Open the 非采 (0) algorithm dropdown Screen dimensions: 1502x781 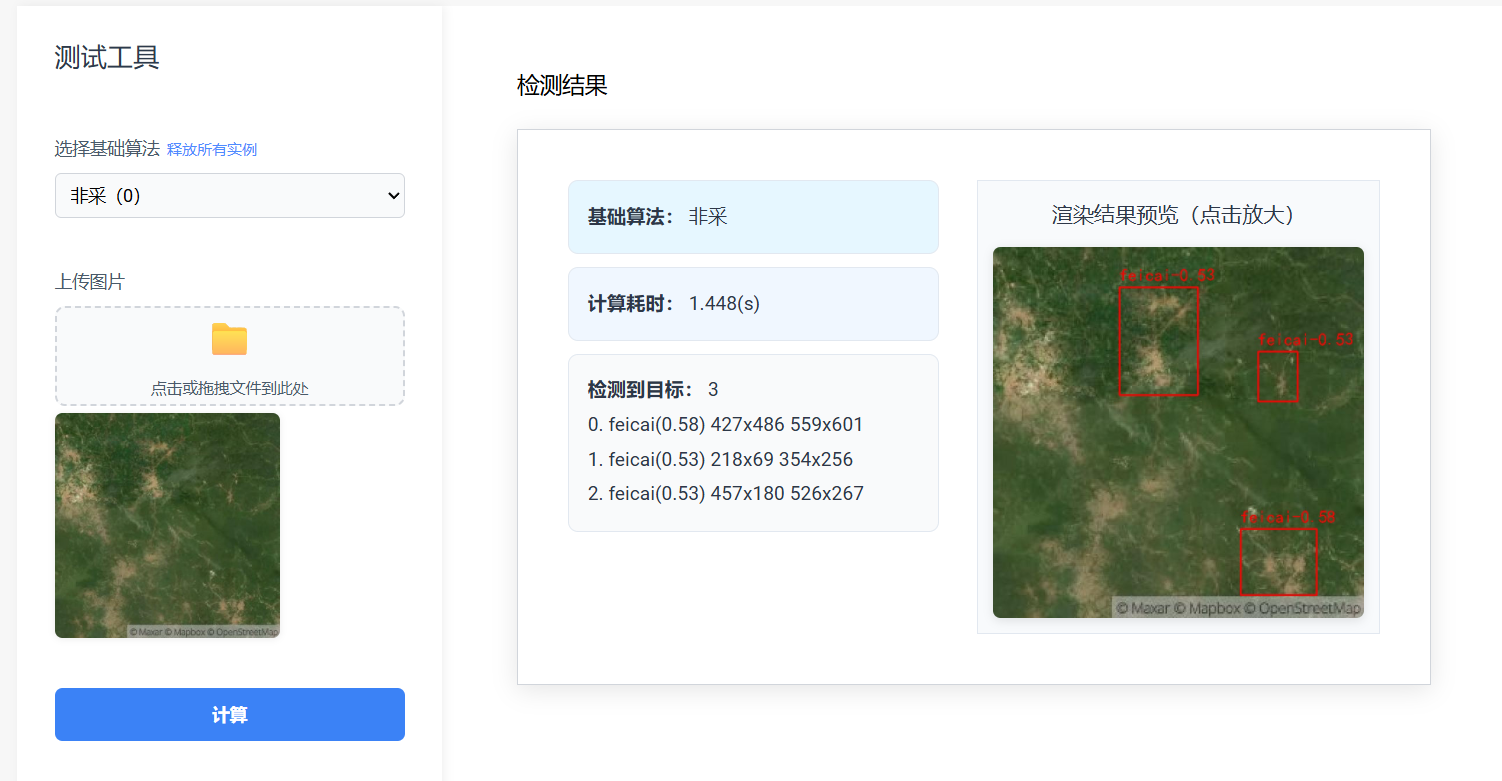(x=229, y=196)
